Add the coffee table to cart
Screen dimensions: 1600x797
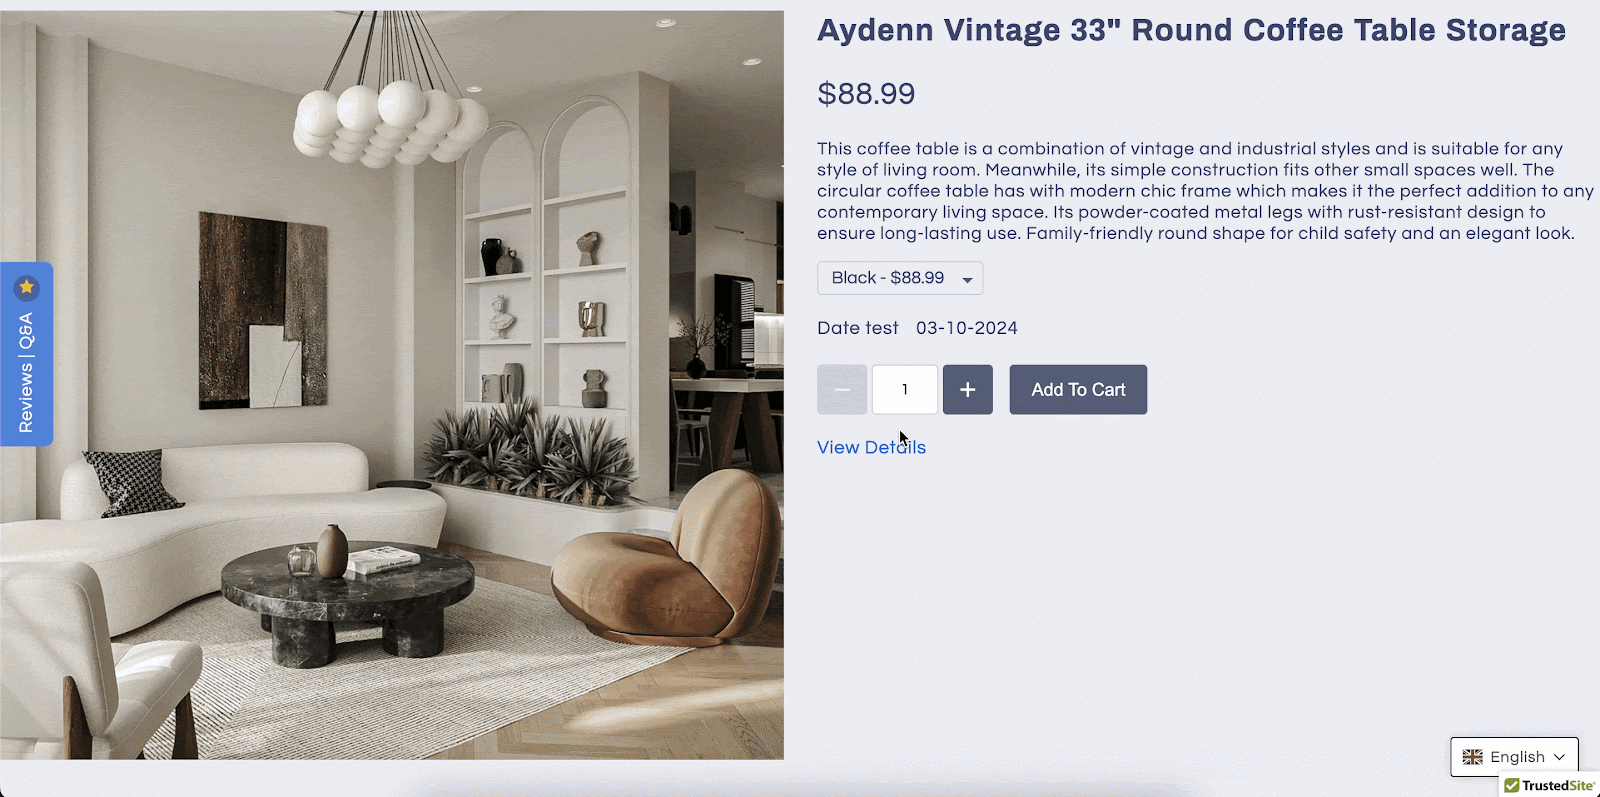[x=1078, y=390]
